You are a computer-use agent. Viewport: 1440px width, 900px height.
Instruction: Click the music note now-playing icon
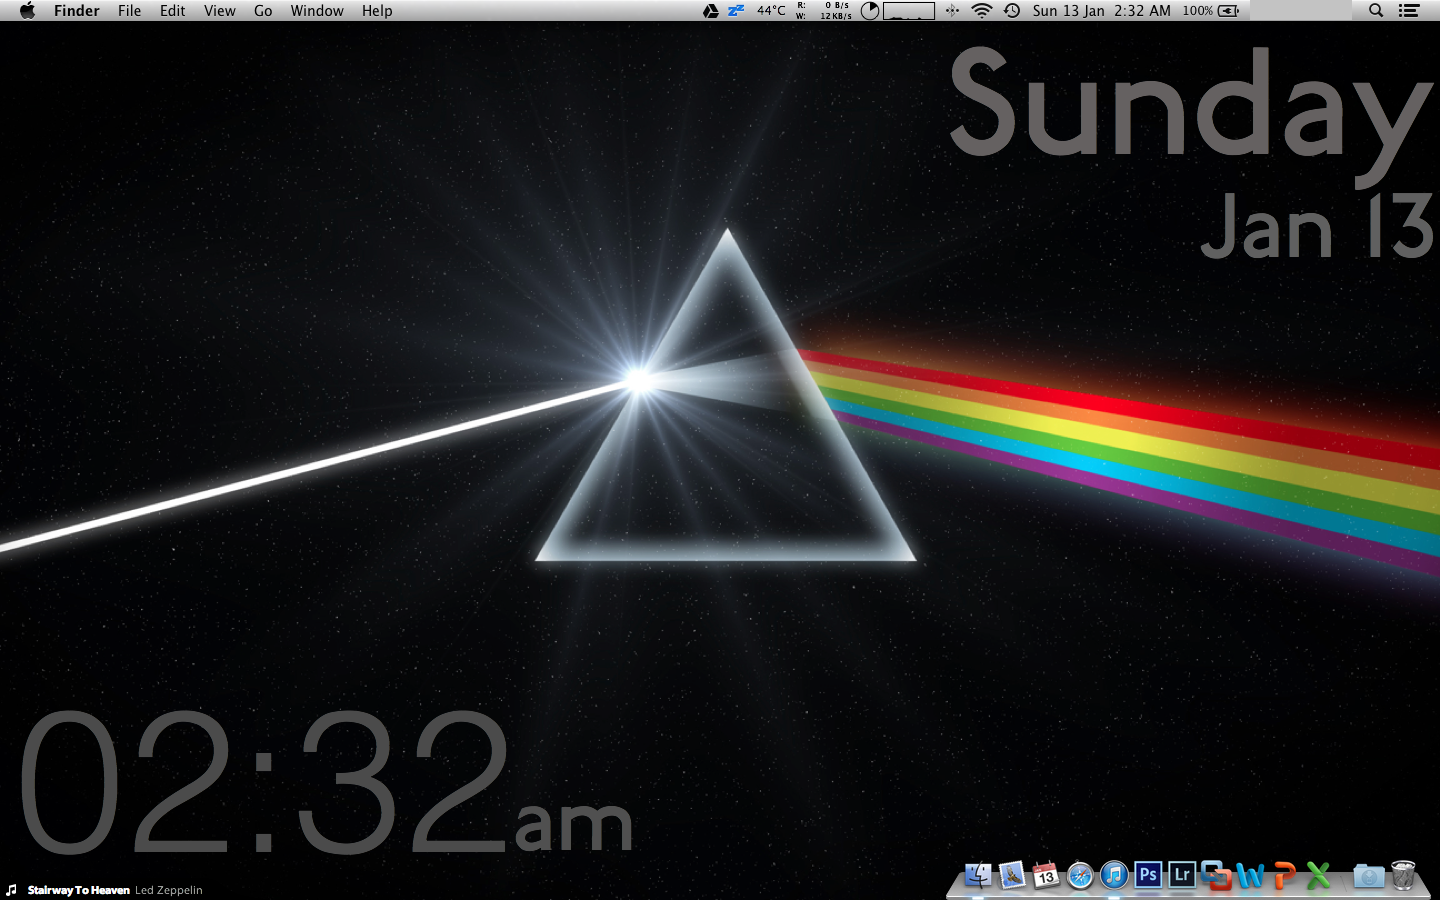click(12, 890)
